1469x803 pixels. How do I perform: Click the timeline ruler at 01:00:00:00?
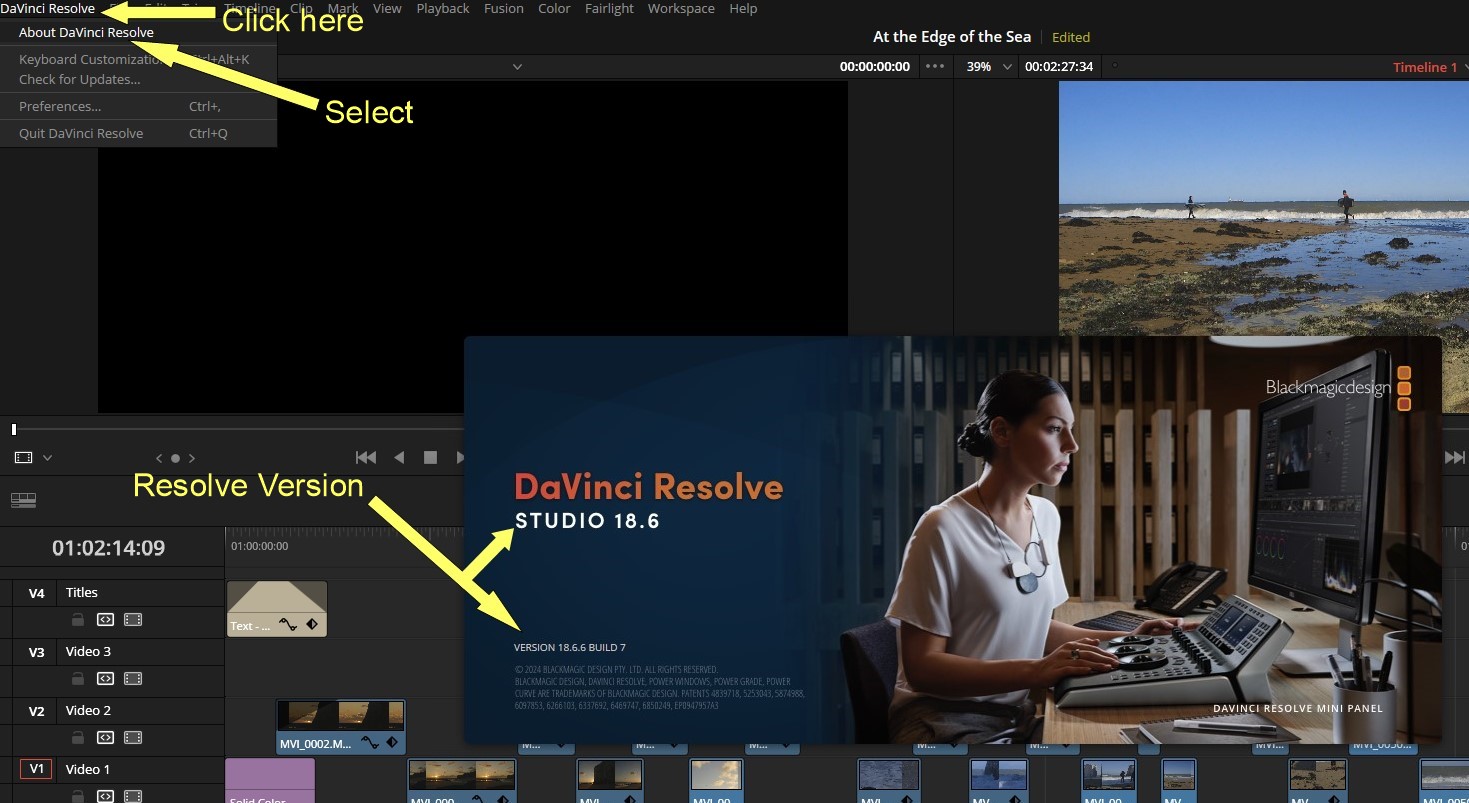click(259, 546)
